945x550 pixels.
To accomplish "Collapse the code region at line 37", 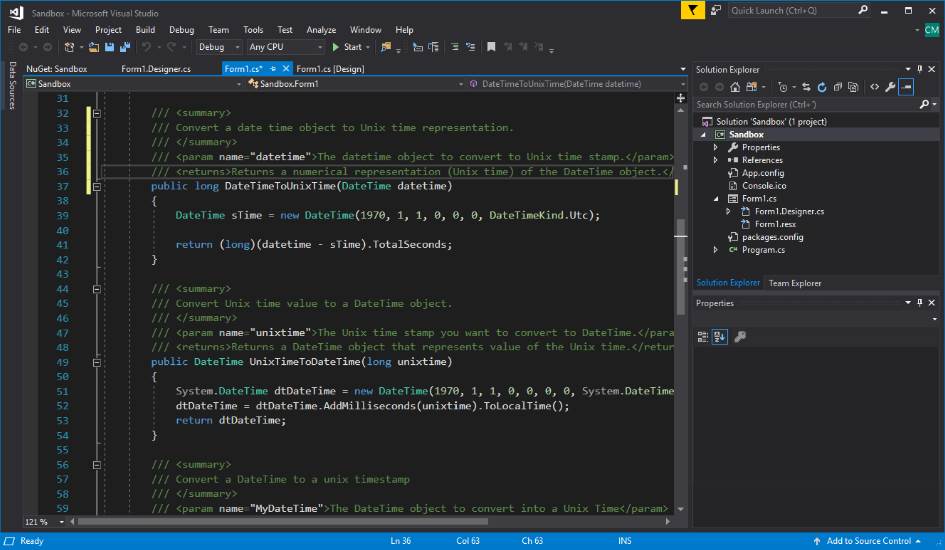I will click(x=97, y=186).
